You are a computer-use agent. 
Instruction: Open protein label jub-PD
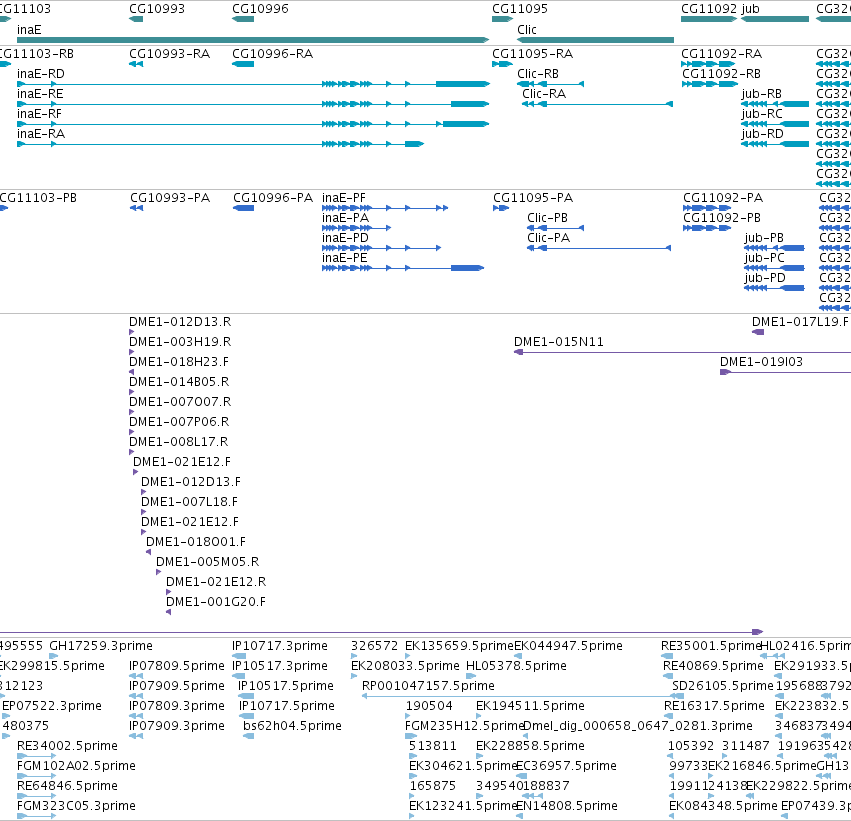tap(765, 278)
